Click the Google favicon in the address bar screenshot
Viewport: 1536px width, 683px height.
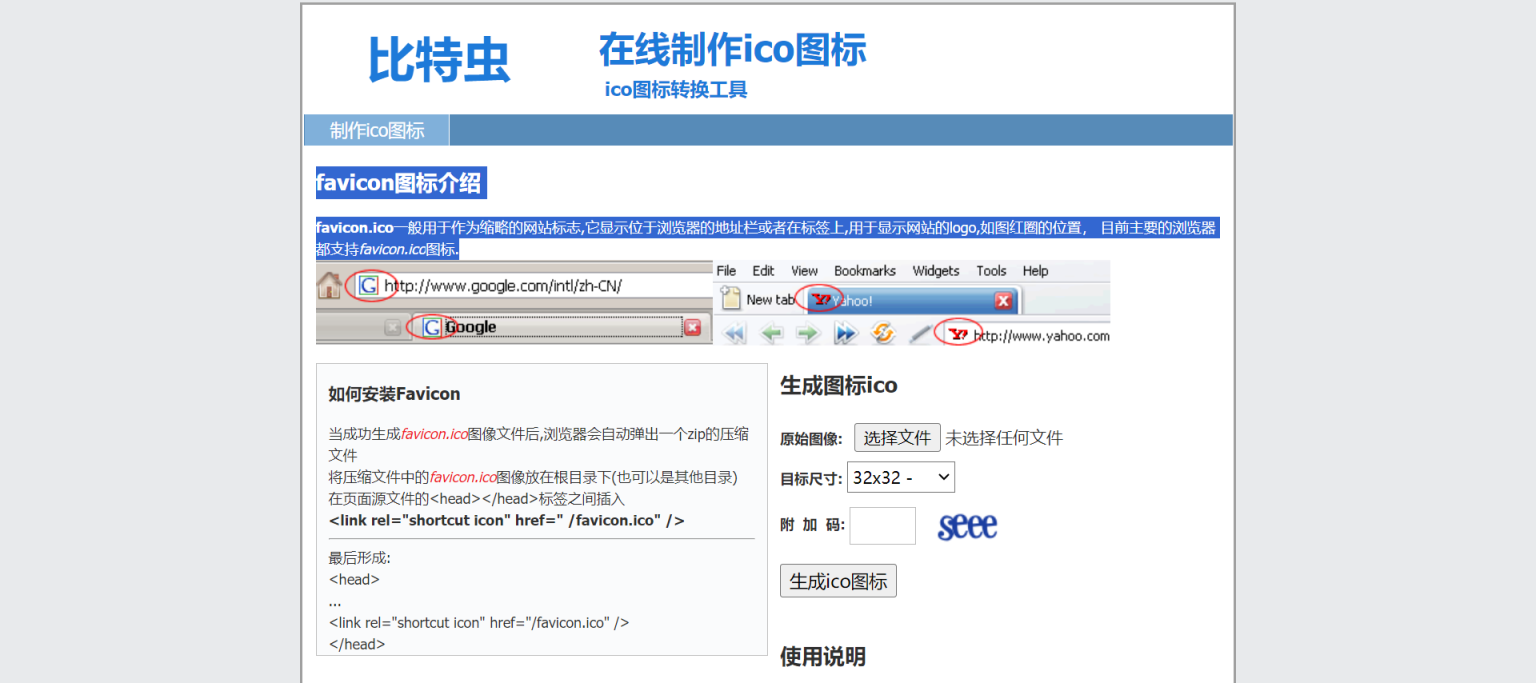click(370, 287)
